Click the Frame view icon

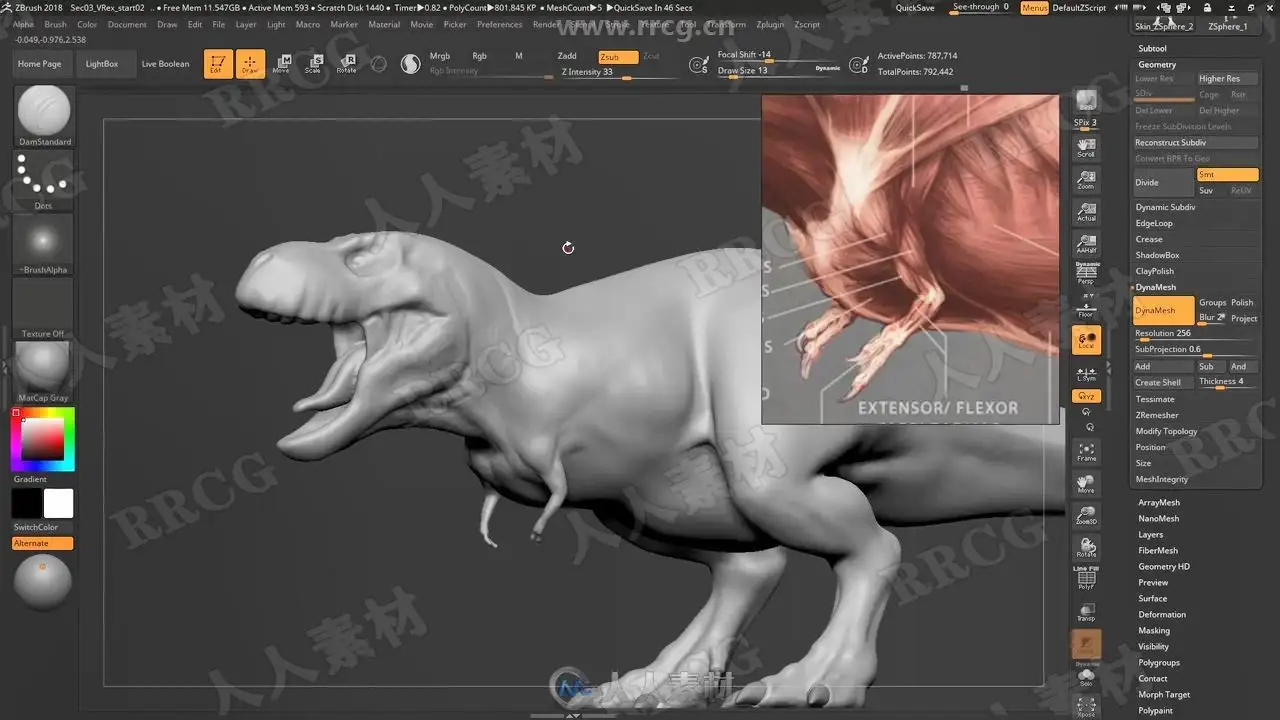coord(1086,451)
